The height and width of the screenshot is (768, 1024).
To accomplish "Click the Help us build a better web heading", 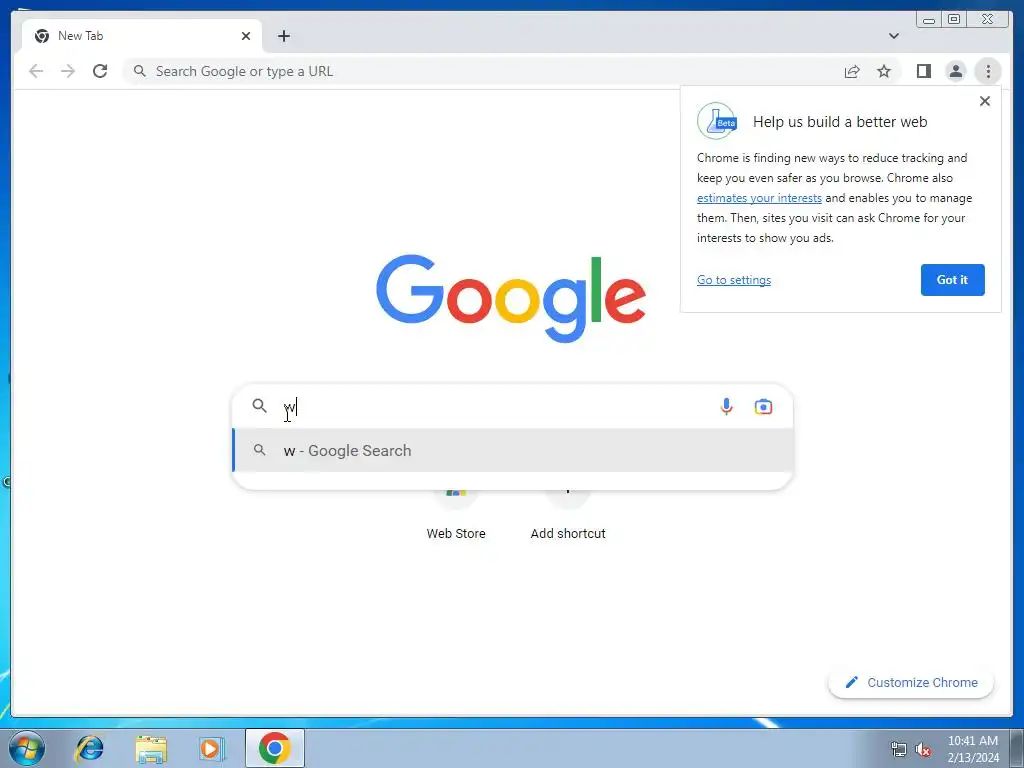I will (840, 122).
